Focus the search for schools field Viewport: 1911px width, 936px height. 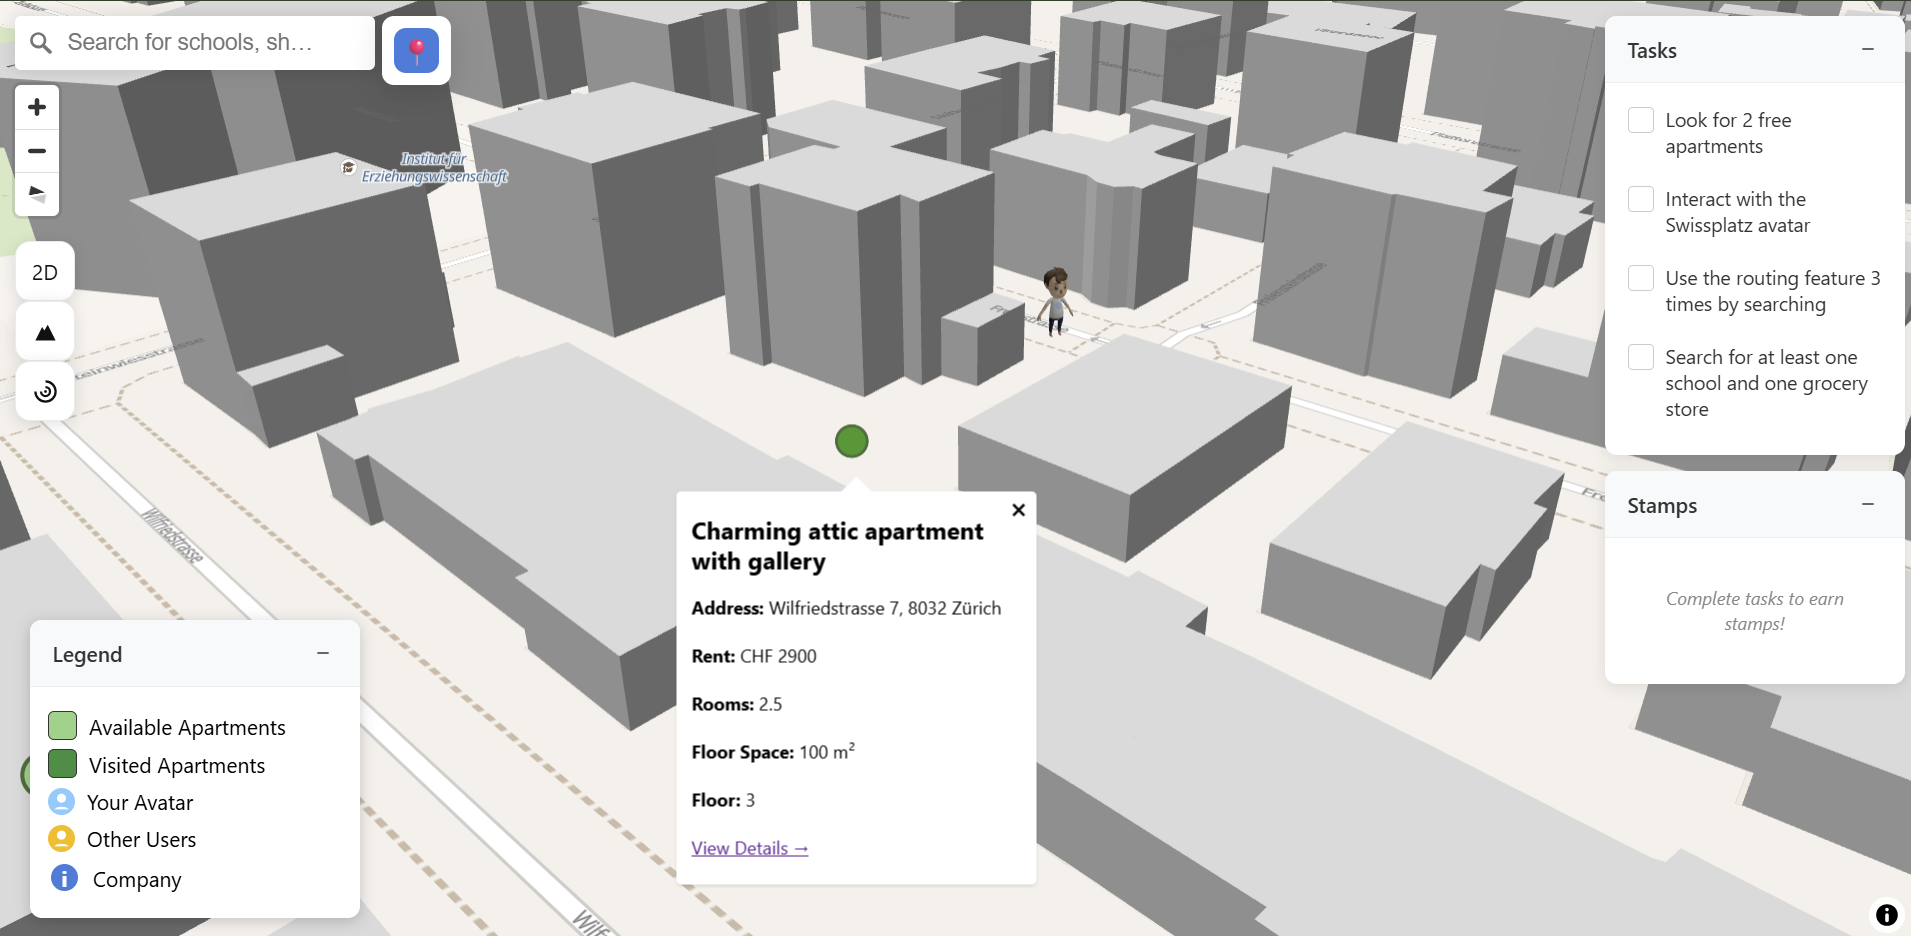coord(196,43)
